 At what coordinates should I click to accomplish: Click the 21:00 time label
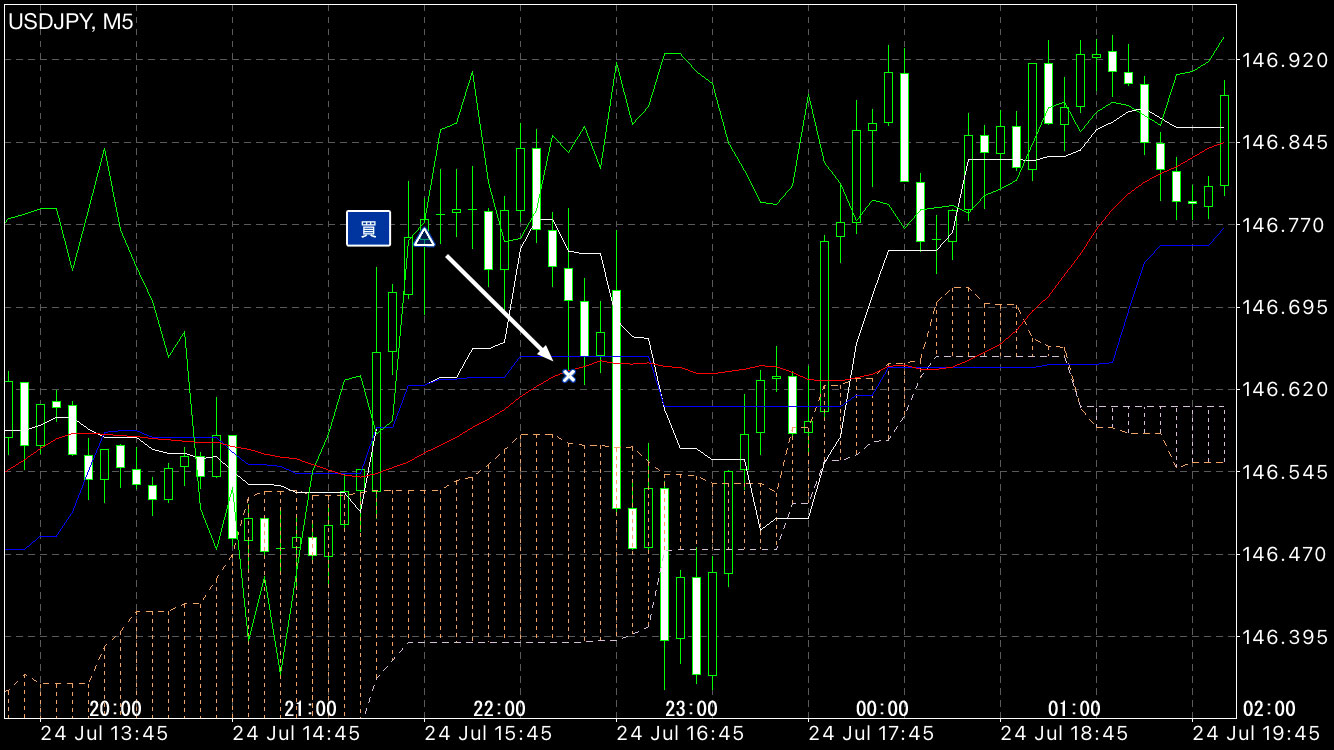coord(310,709)
